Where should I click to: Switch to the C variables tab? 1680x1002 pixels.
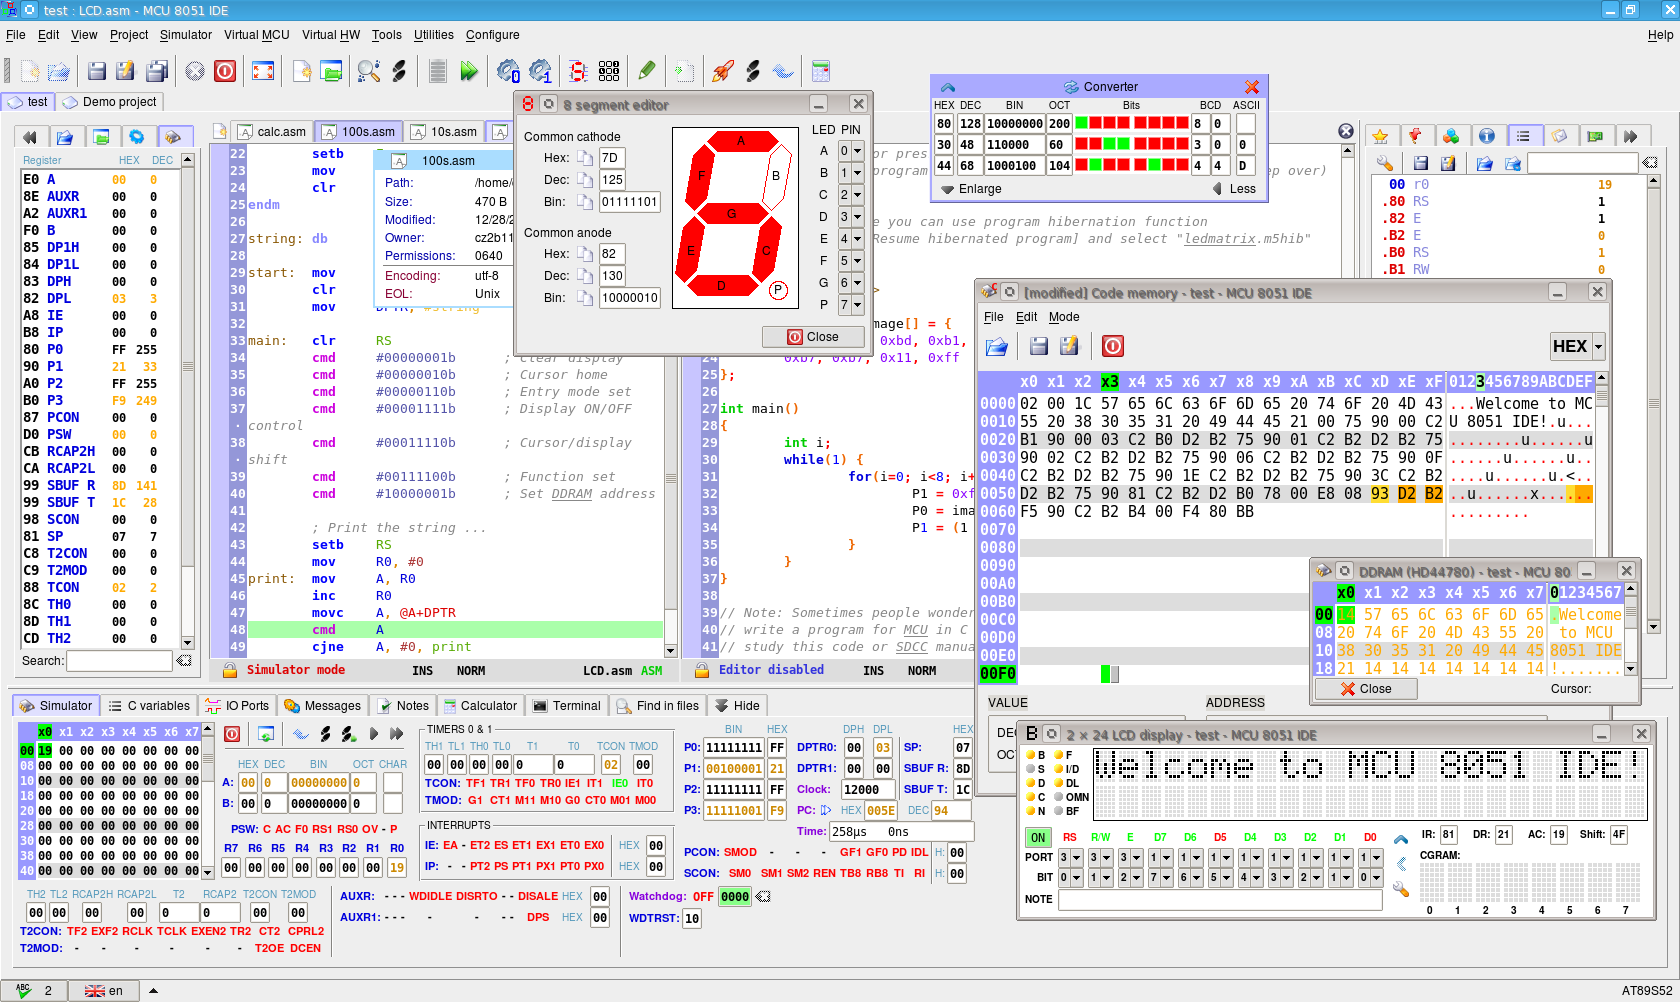coord(149,705)
